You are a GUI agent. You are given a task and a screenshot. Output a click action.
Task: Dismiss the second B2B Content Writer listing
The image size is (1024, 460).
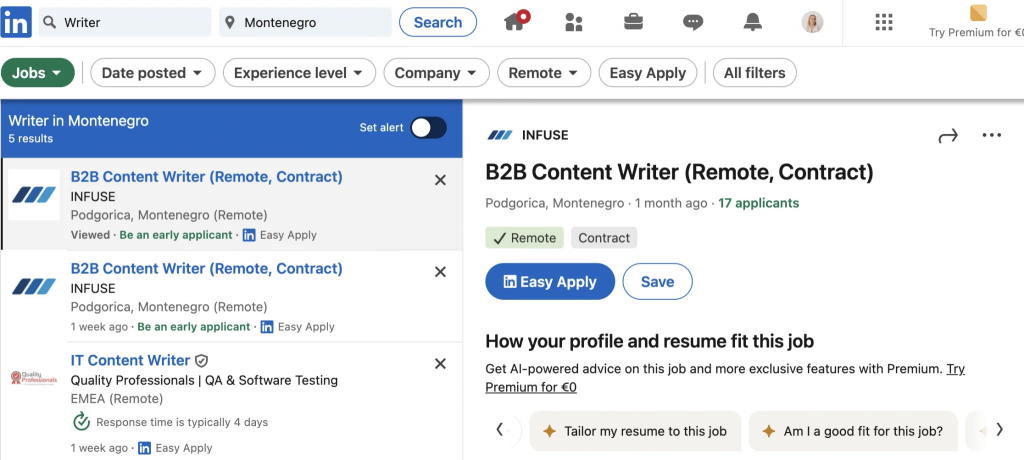tap(440, 272)
